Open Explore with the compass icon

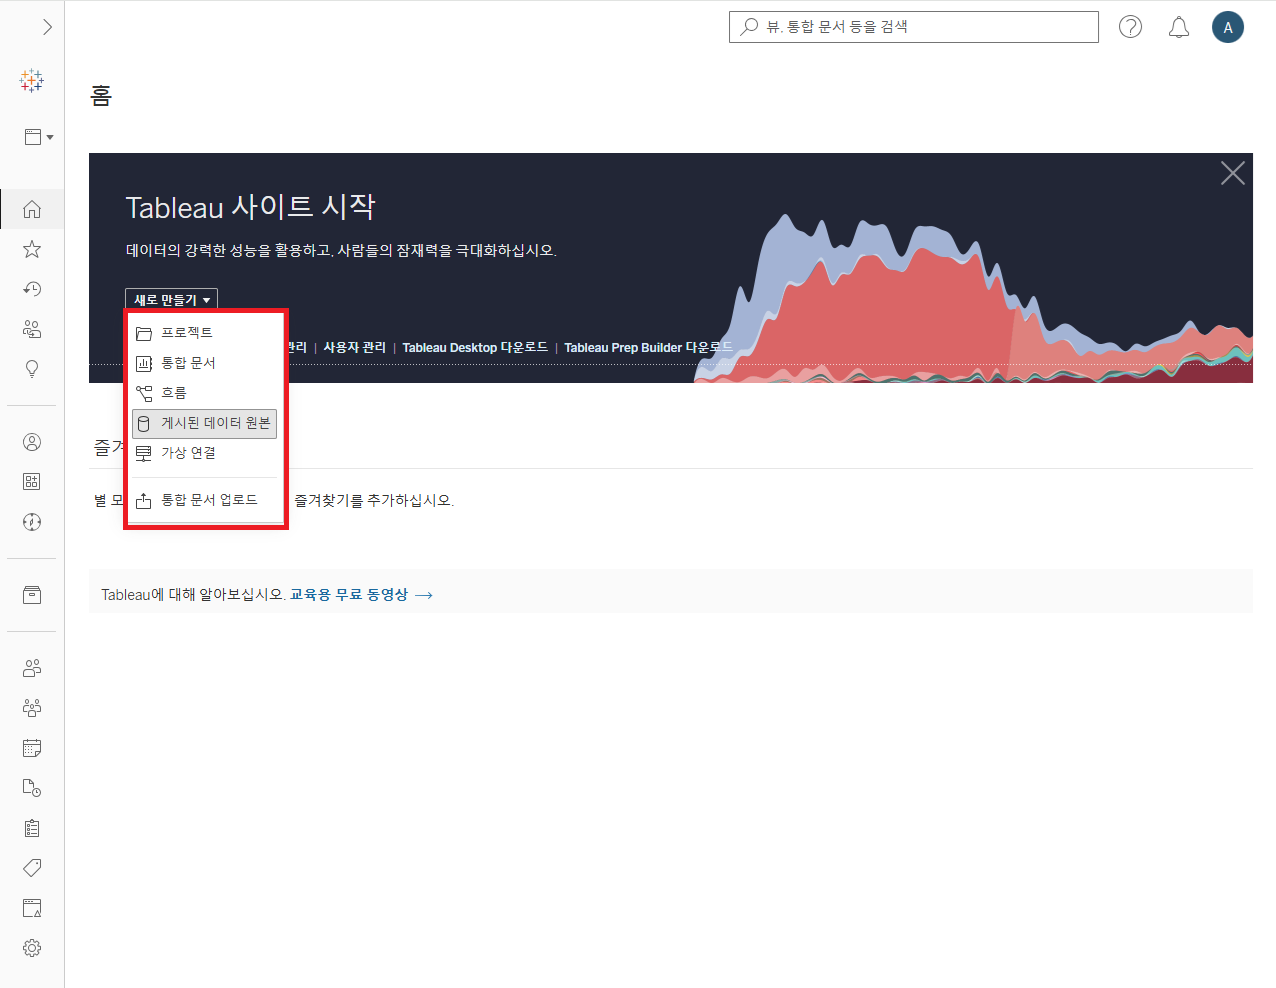pyautogui.click(x=32, y=522)
